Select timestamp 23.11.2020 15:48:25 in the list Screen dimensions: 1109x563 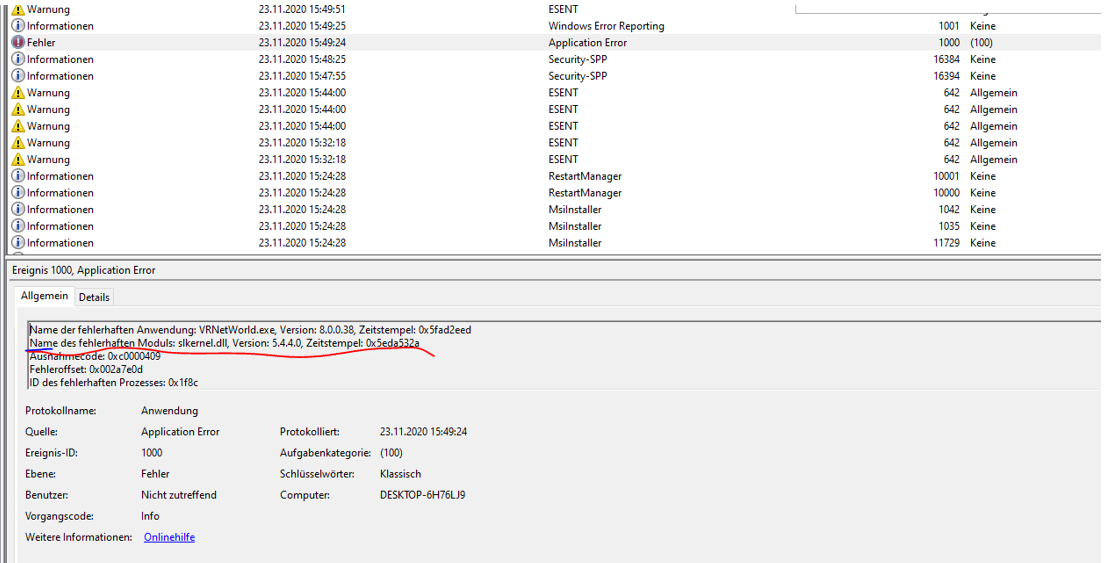coord(302,59)
